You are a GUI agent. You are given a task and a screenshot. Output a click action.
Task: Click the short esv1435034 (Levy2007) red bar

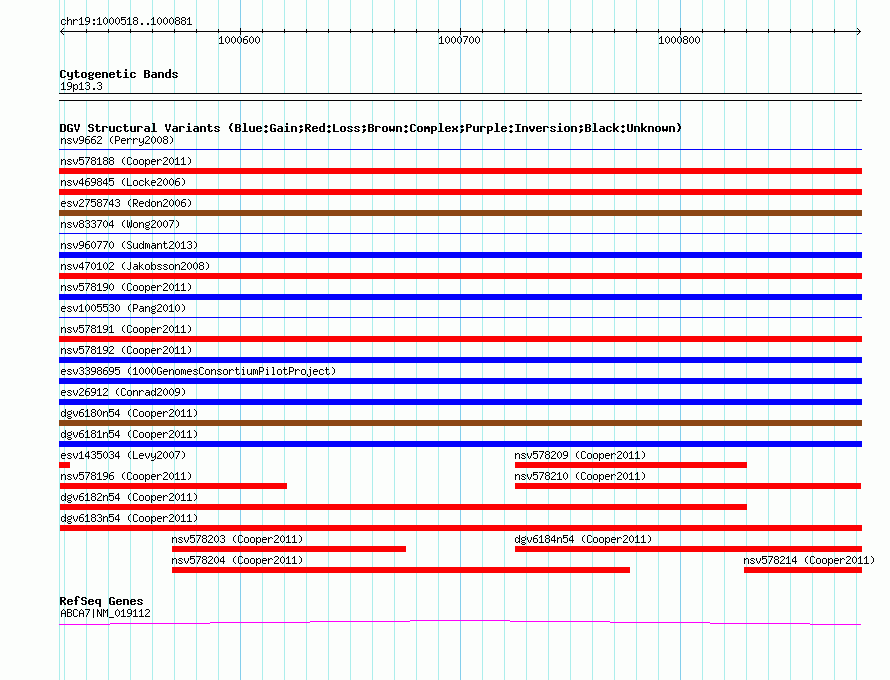(65, 465)
